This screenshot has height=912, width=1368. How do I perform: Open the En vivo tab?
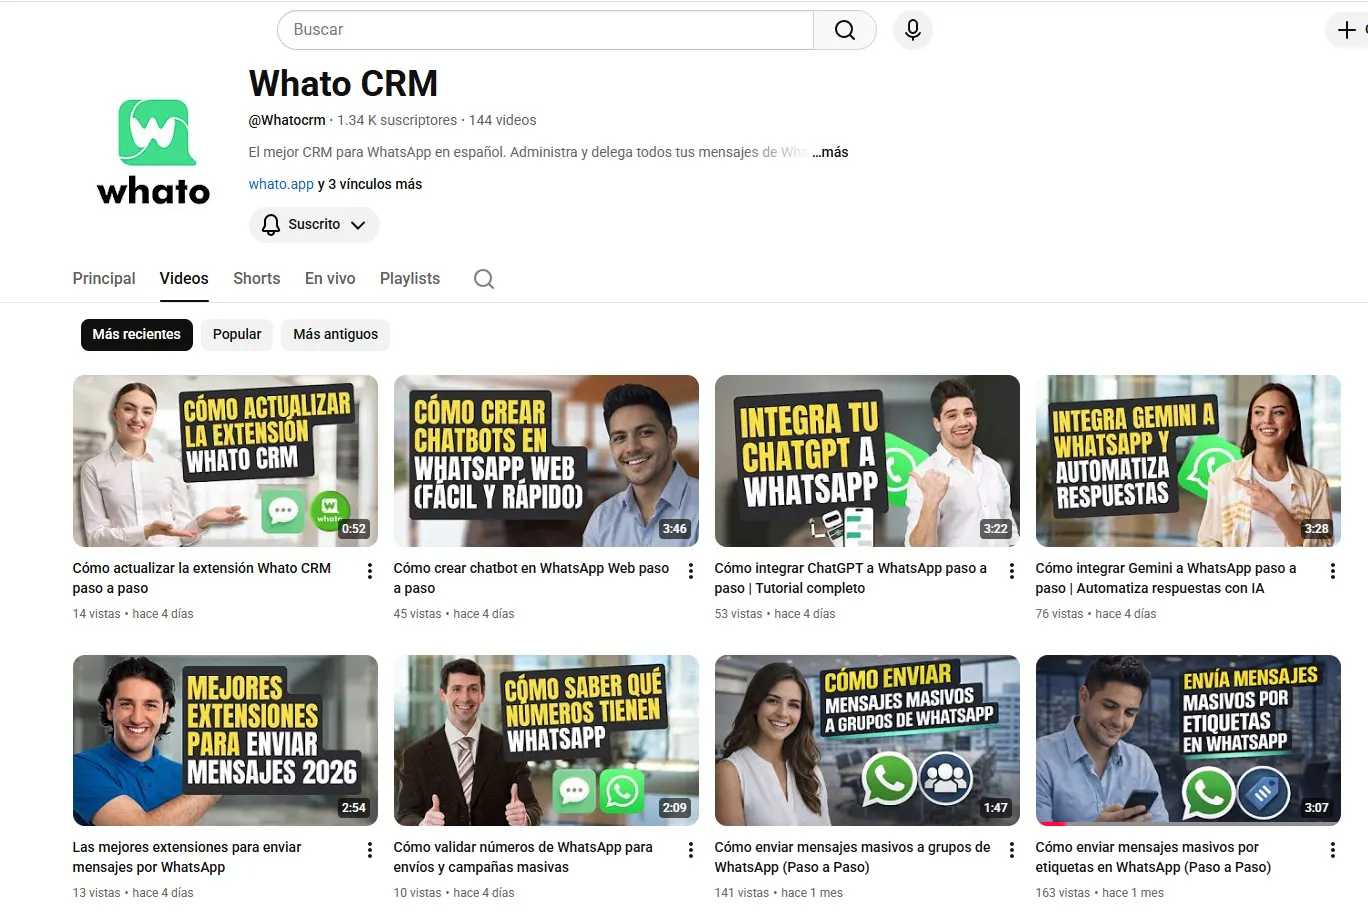coord(330,279)
